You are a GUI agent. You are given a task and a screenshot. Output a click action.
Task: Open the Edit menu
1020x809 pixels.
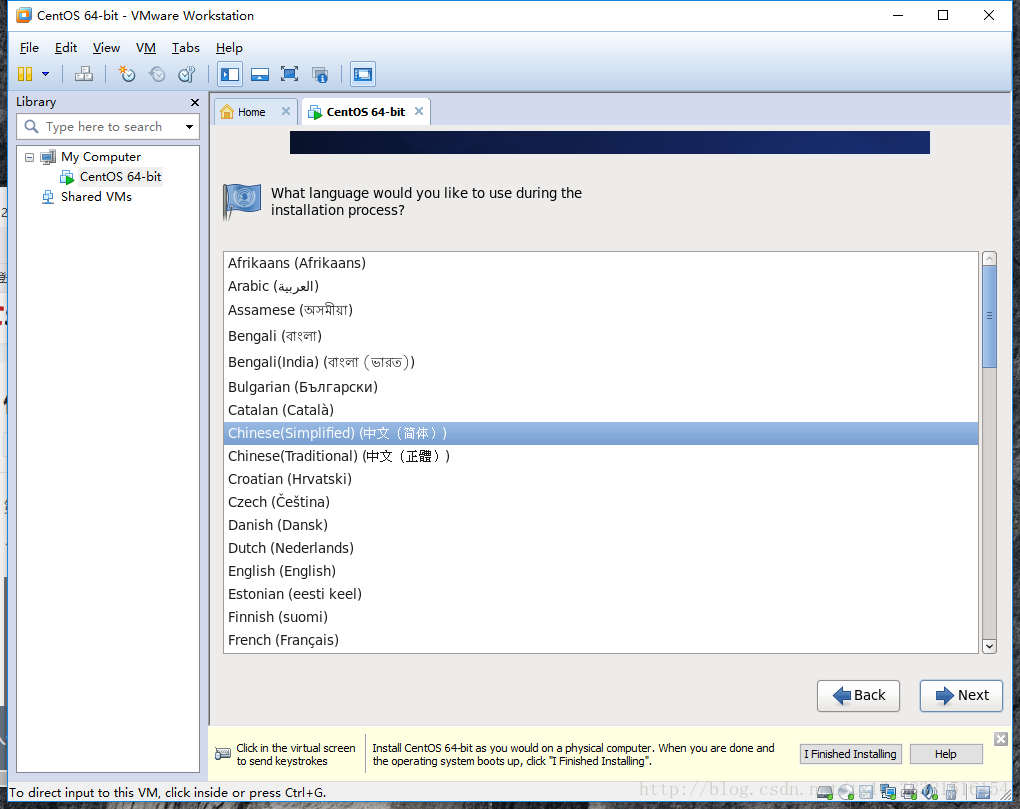66,47
